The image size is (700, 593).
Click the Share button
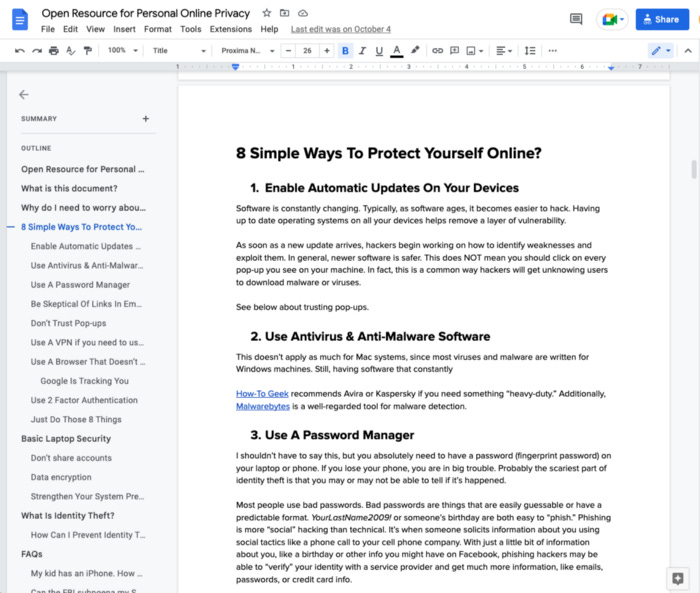tap(662, 20)
